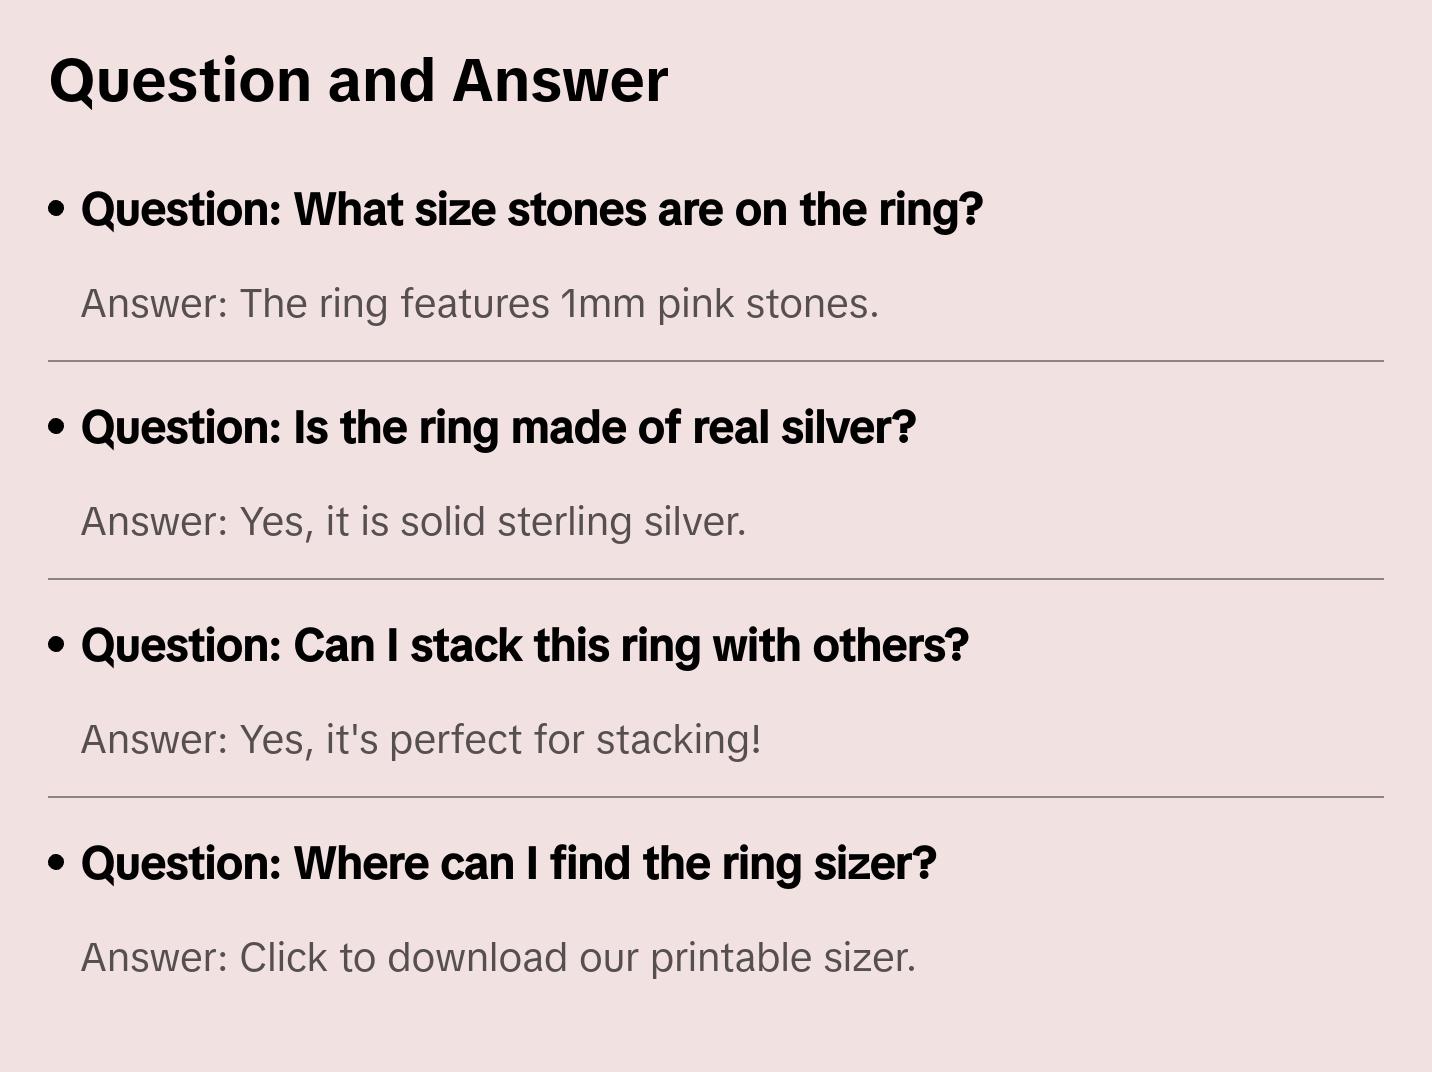Screen dimensions: 1432x1072
Task: Click the 'Answer:' label before 'Yes, it's perfect'
Action: tap(155, 740)
